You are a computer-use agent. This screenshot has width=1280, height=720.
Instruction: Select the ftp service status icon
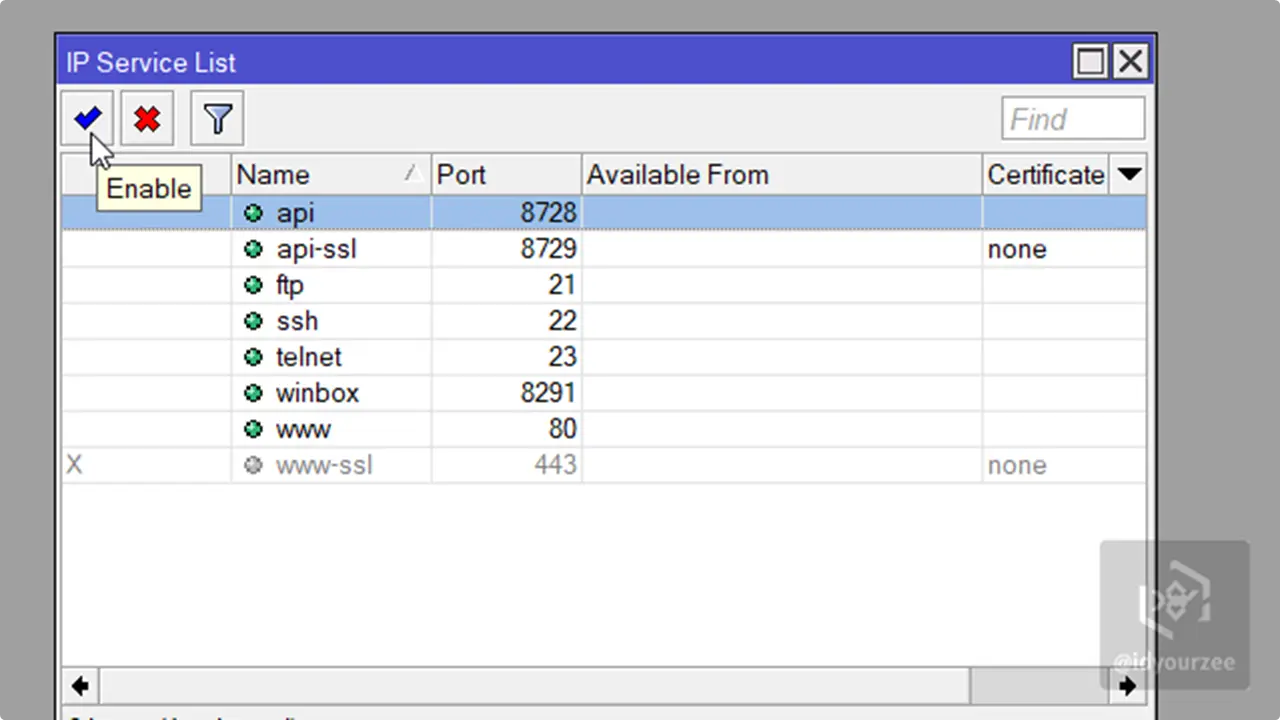pos(253,285)
